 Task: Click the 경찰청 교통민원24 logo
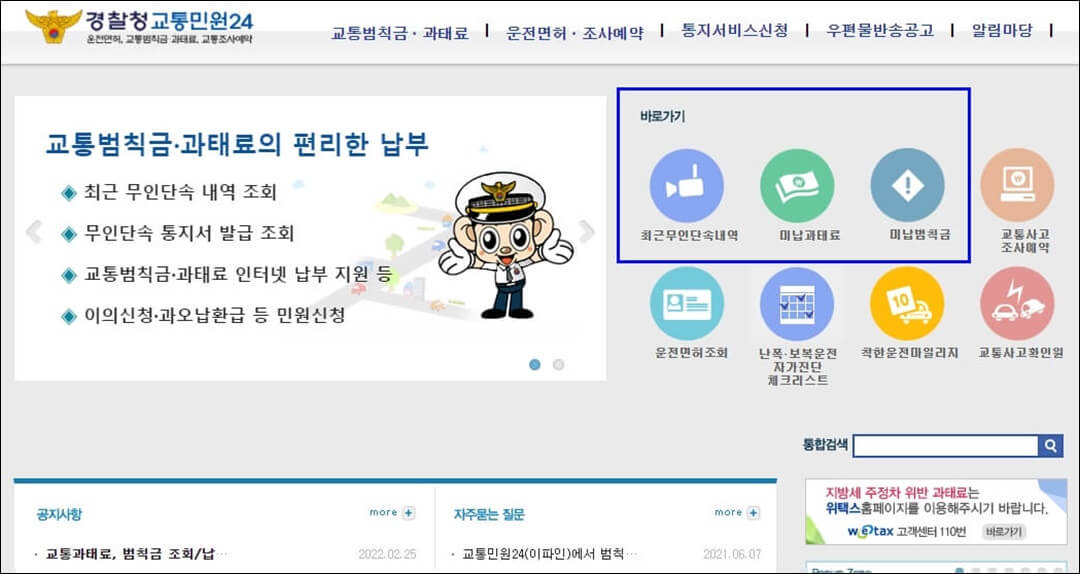click(x=140, y=27)
